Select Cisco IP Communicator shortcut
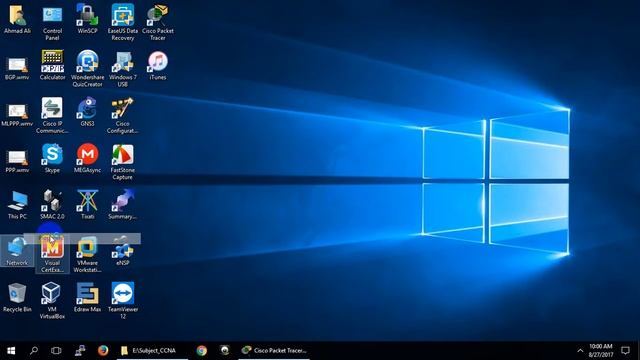640x360 pixels. click(52, 115)
